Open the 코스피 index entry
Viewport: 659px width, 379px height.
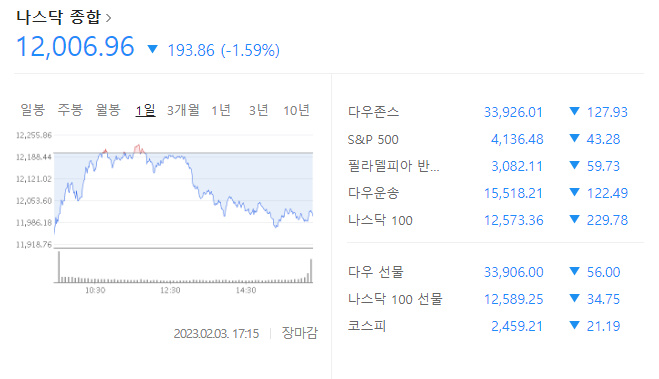coord(488,326)
